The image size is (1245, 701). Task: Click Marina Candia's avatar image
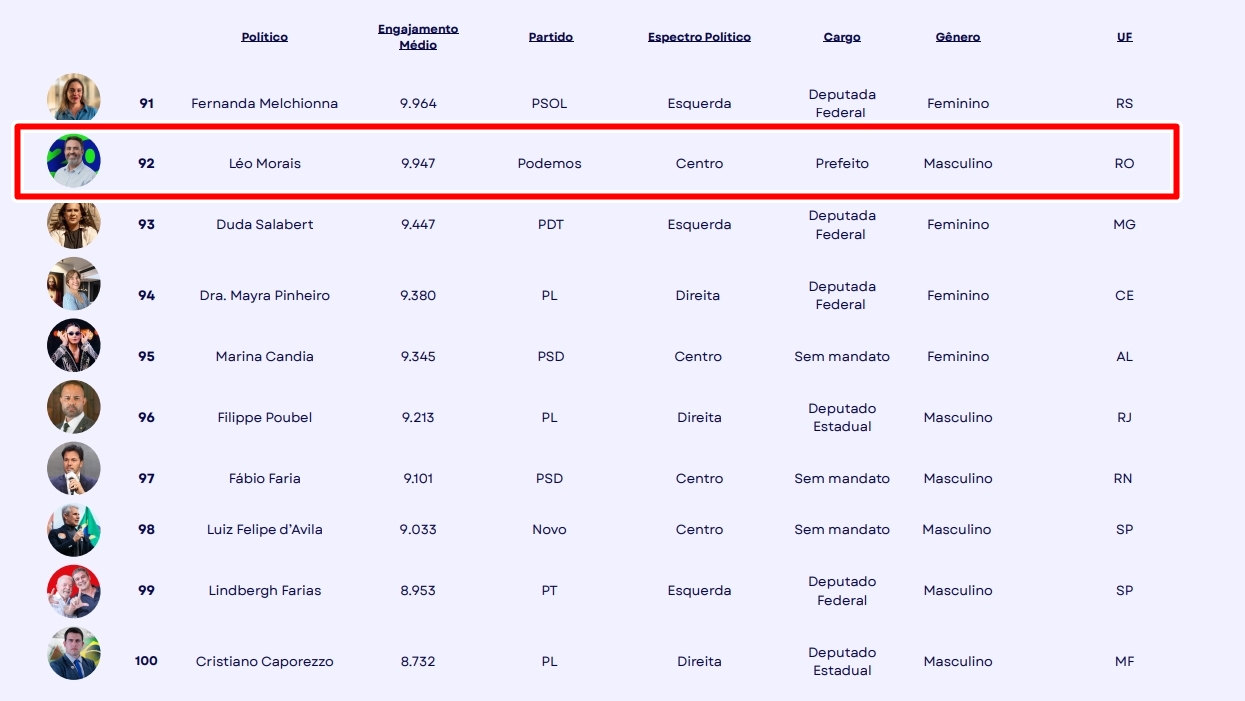74,346
